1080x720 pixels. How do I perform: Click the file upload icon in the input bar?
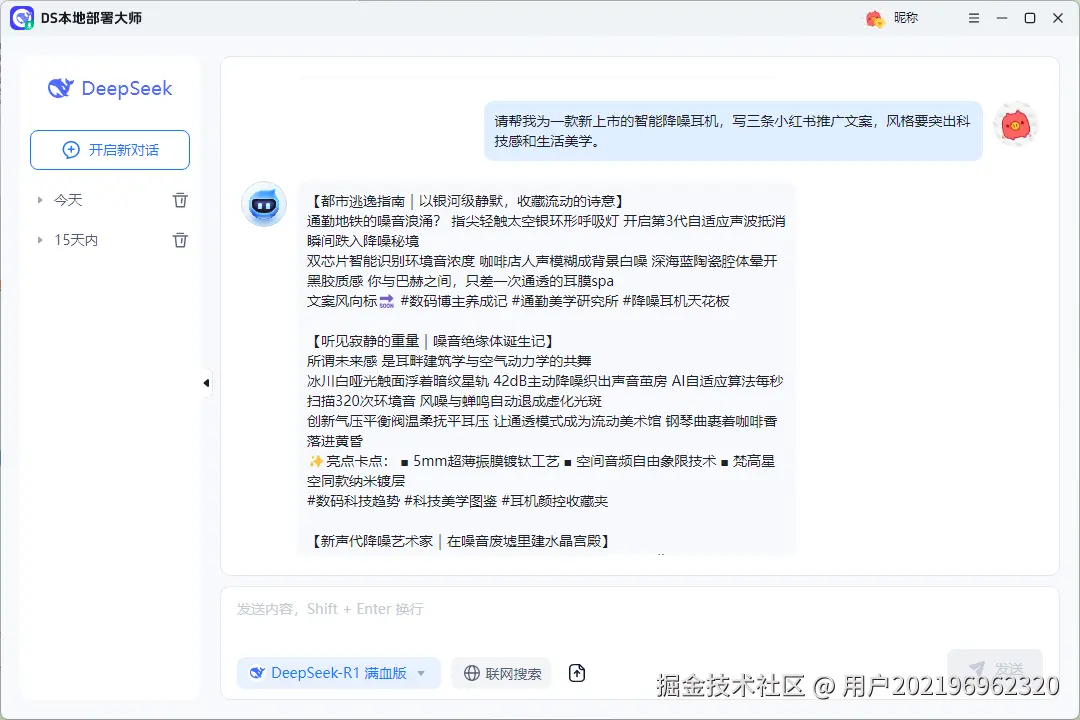pos(576,673)
